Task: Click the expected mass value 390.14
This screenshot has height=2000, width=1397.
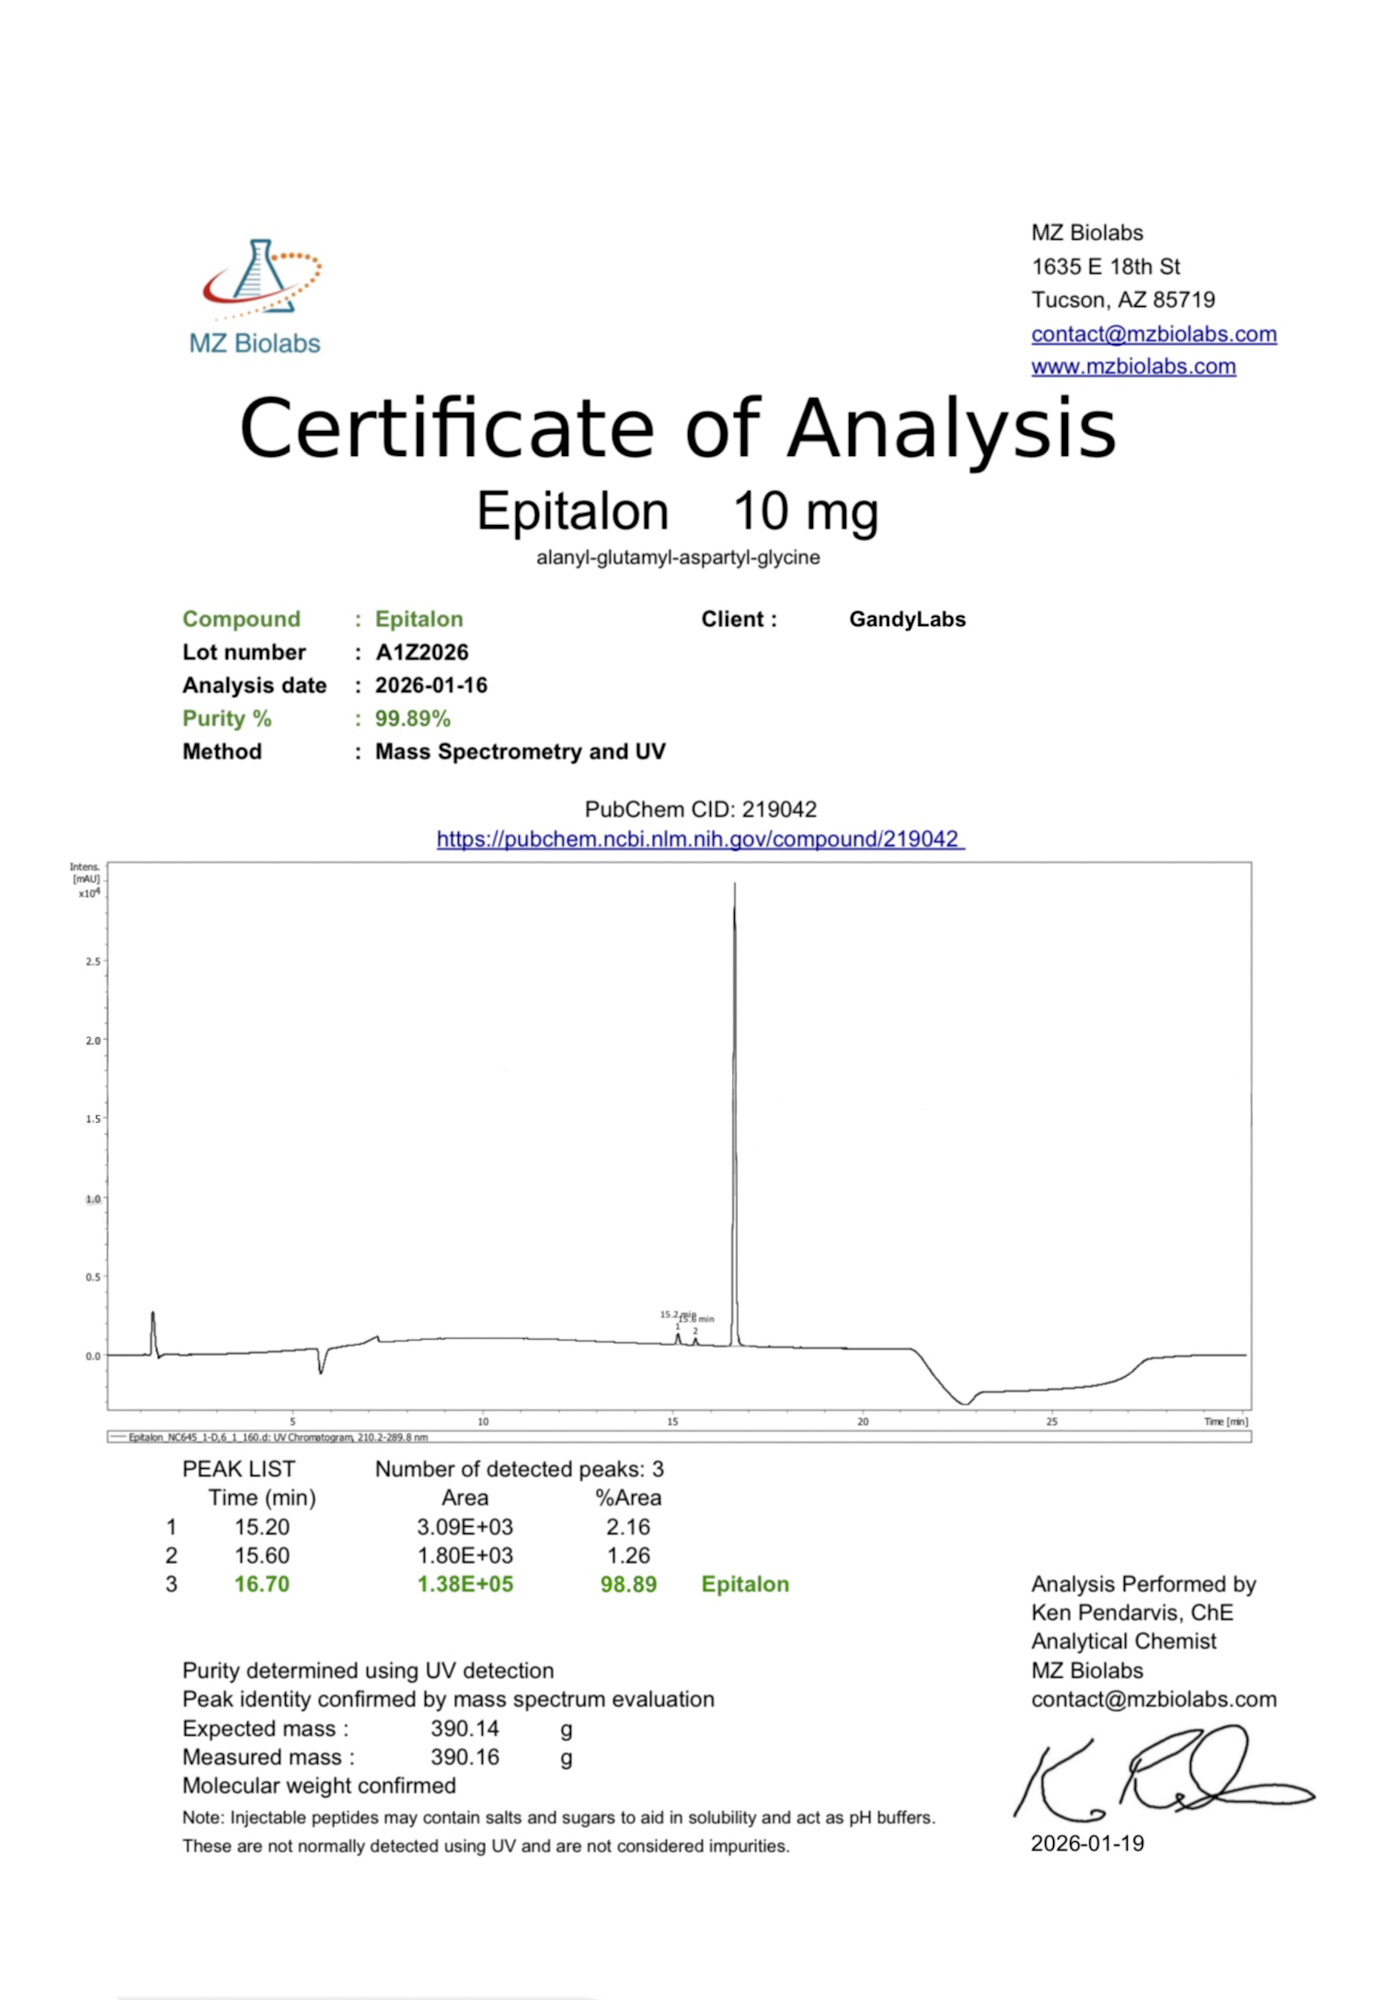Action: 464,1729
